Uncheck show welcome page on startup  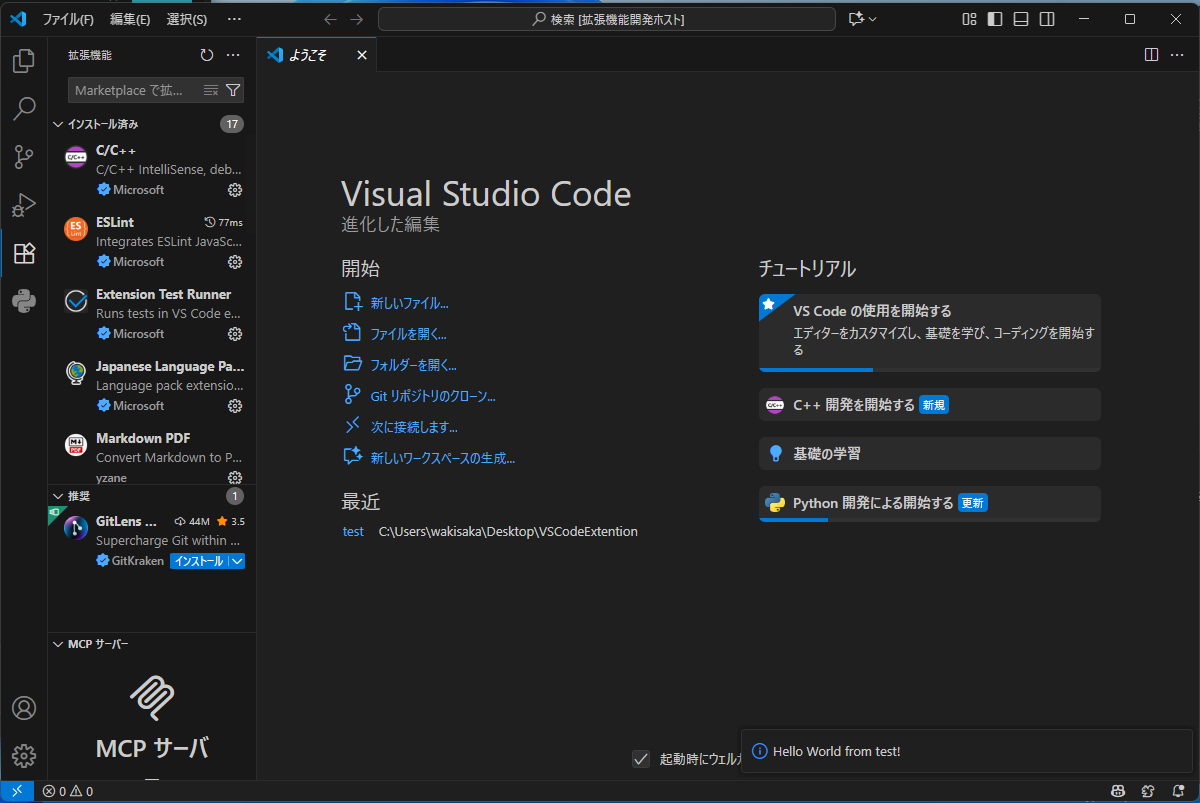(x=642, y=759)
